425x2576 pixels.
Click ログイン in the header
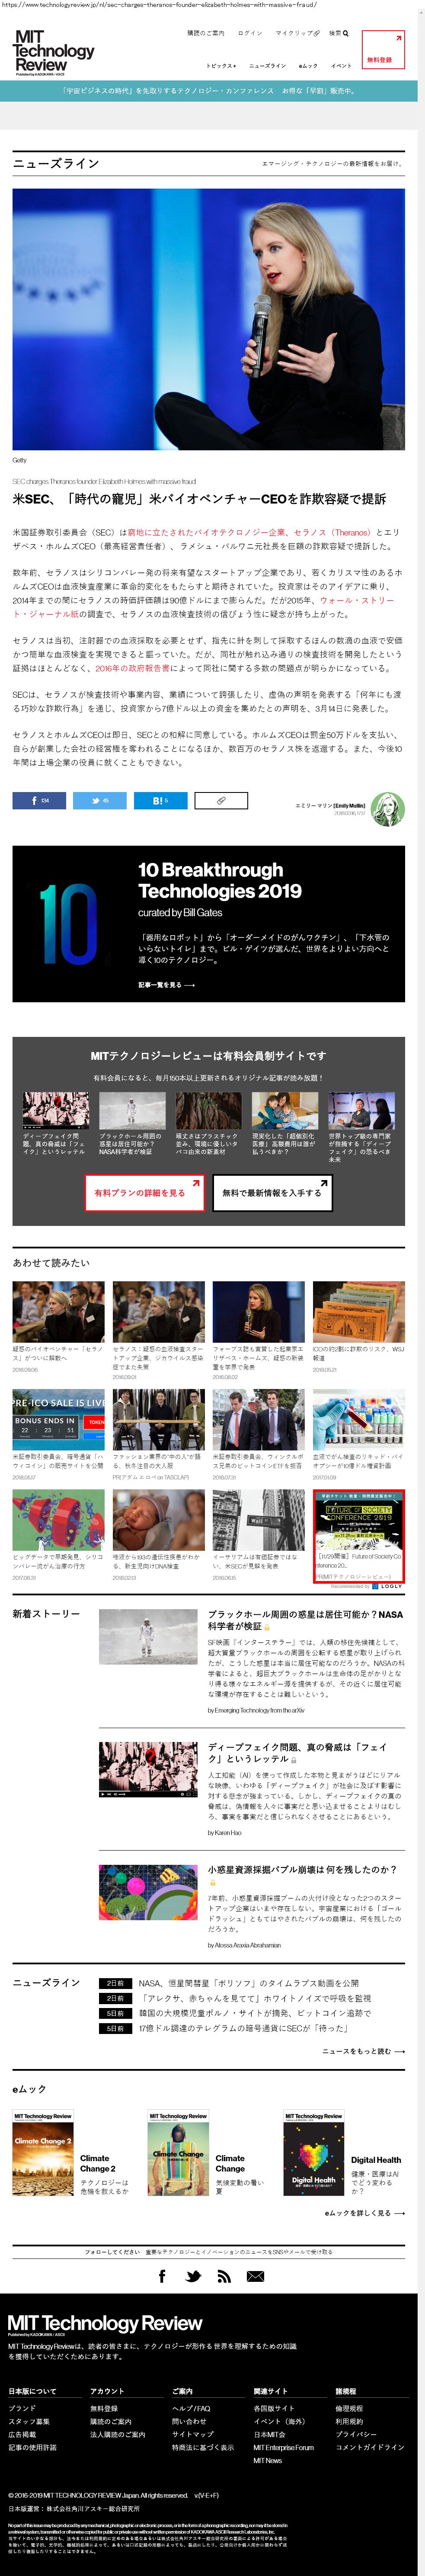tap(250, 33)
